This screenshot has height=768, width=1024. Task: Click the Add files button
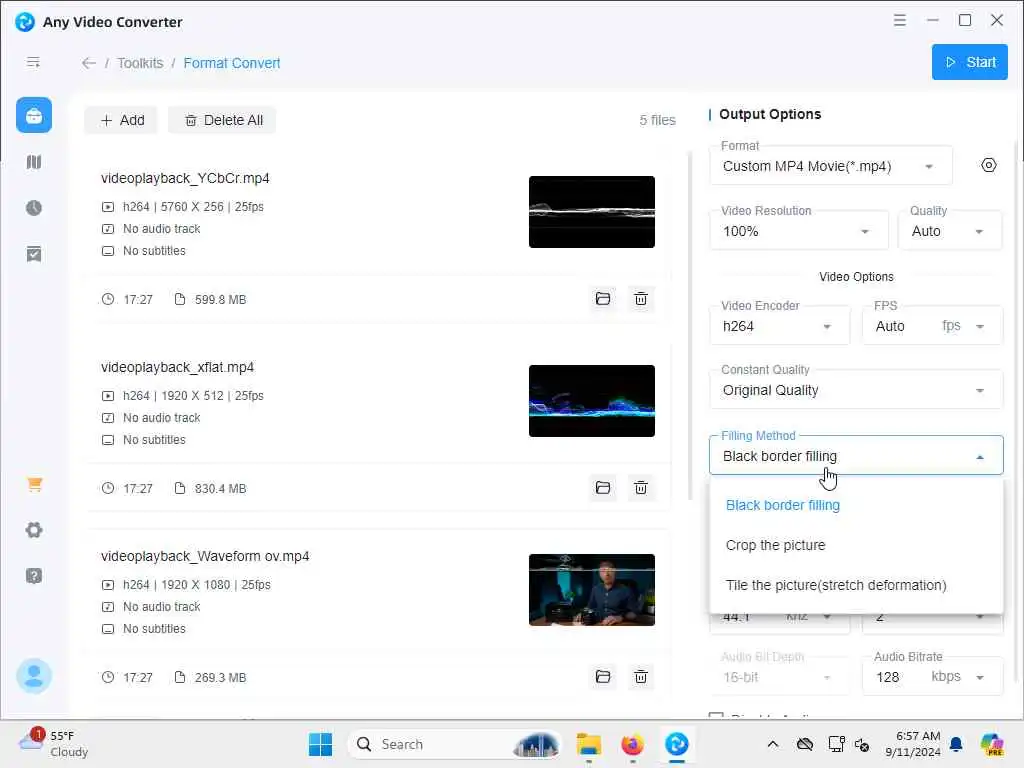click(122, 120)
